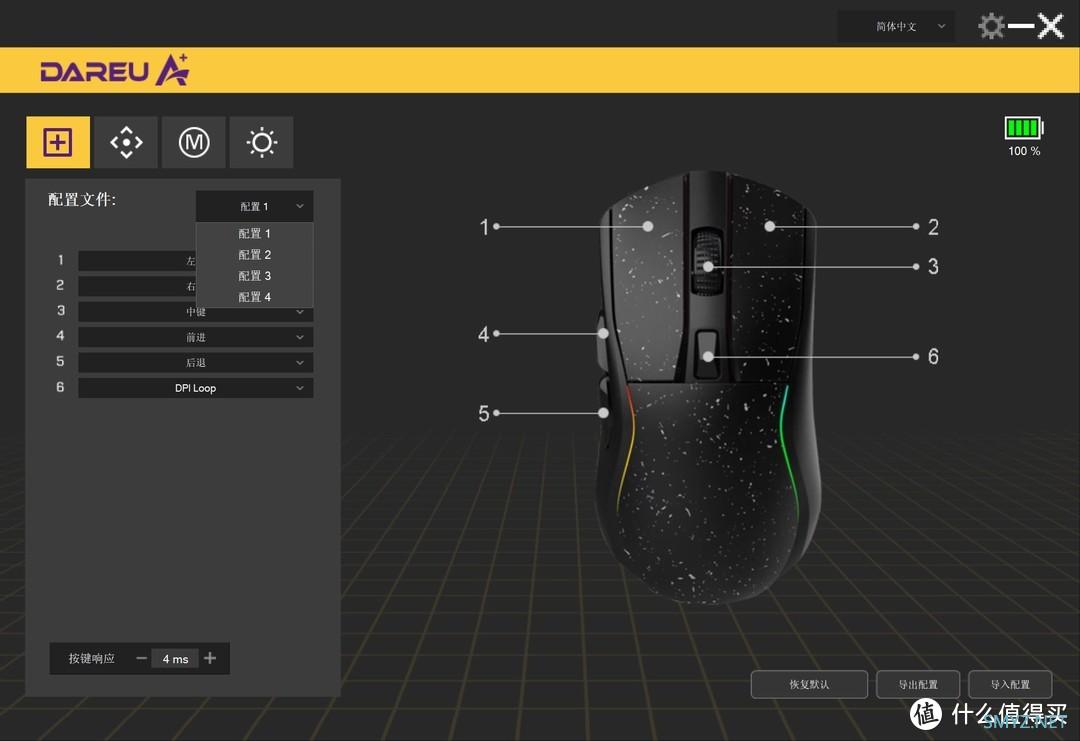Screen dimensions: 1080x741
Task: Select back side button marker 5
Action: pyautogui.click(x=603, y=413)
